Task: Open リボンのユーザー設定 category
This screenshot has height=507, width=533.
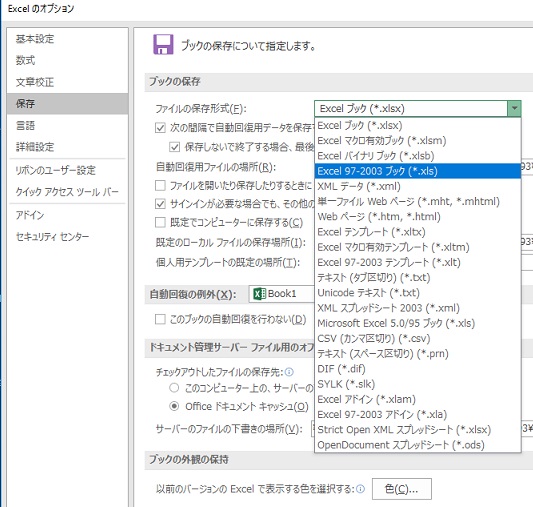Action: (x=67, y=170)
